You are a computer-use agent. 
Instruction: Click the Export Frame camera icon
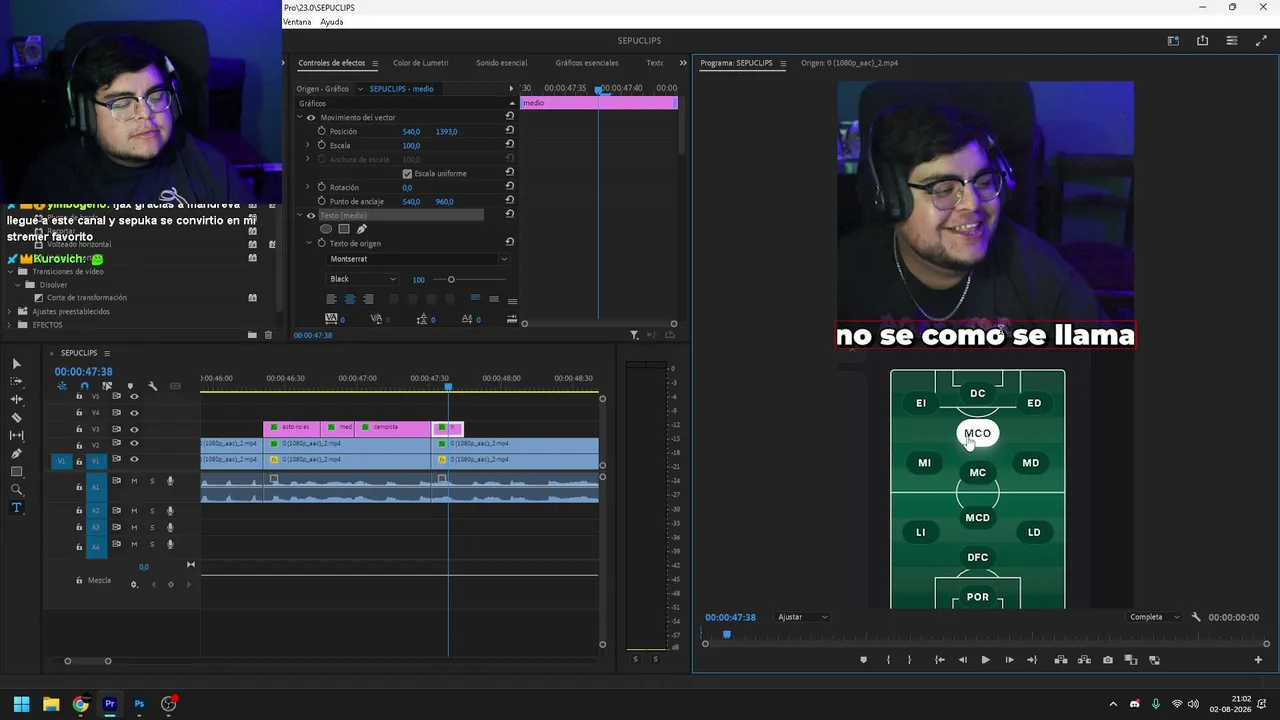[1108, 660]
